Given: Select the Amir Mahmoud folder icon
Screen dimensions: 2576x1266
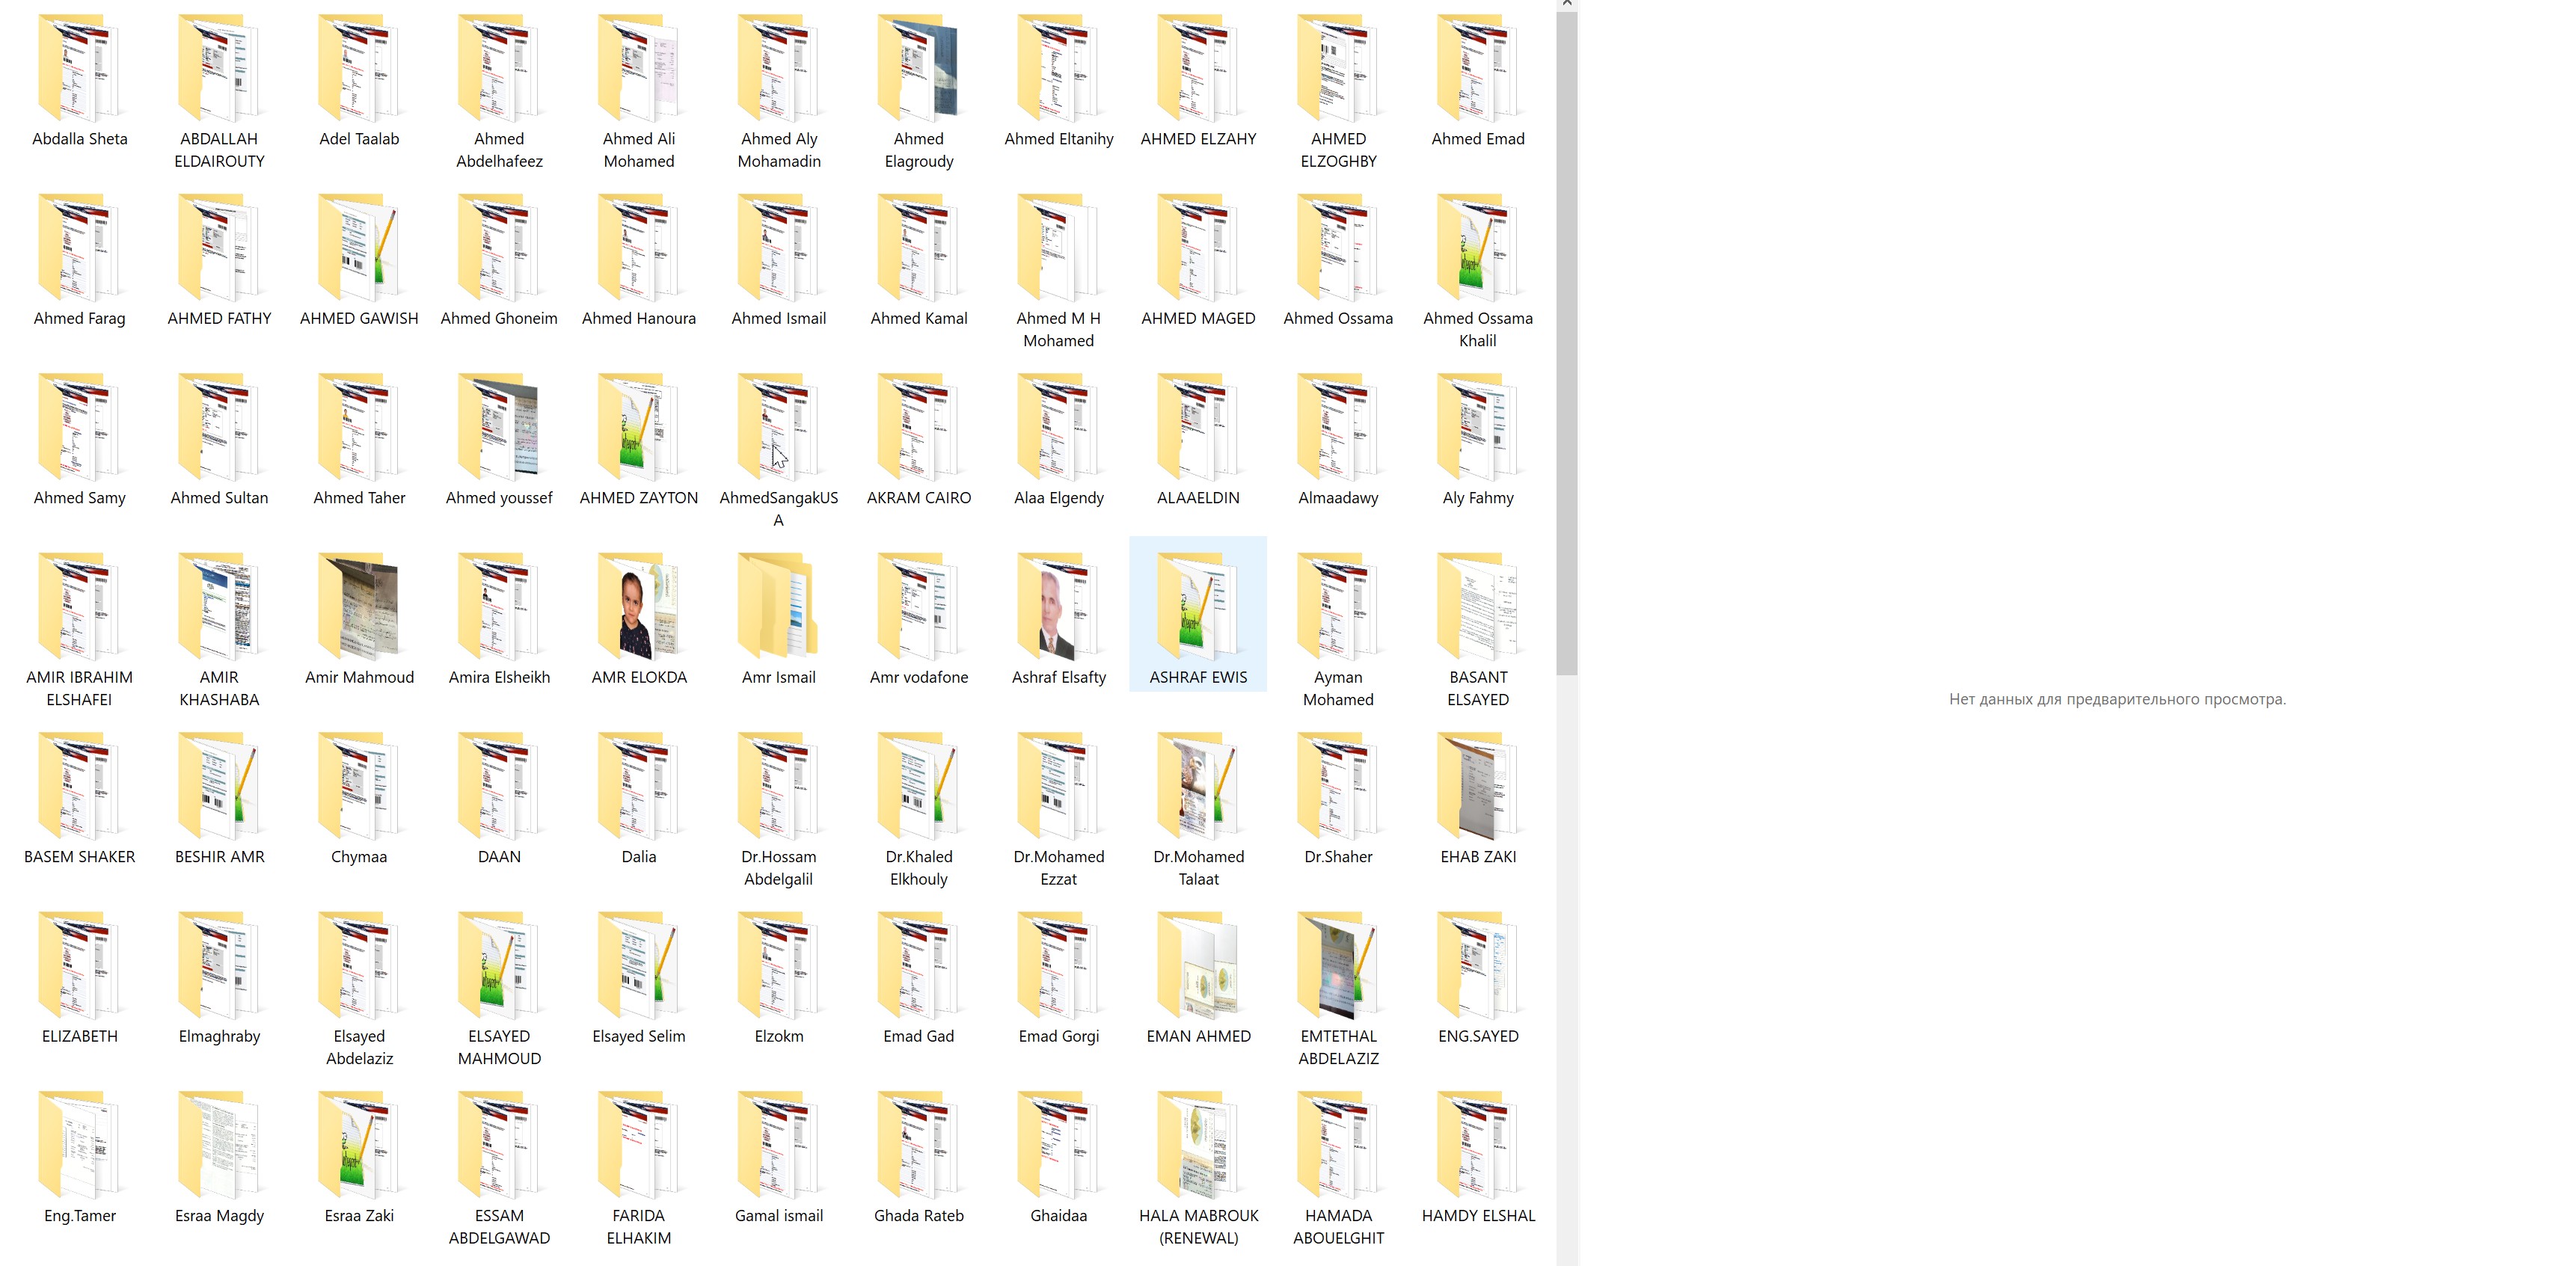Looking at the screenshot, I should pyautogui.click(x=359, y=608).
